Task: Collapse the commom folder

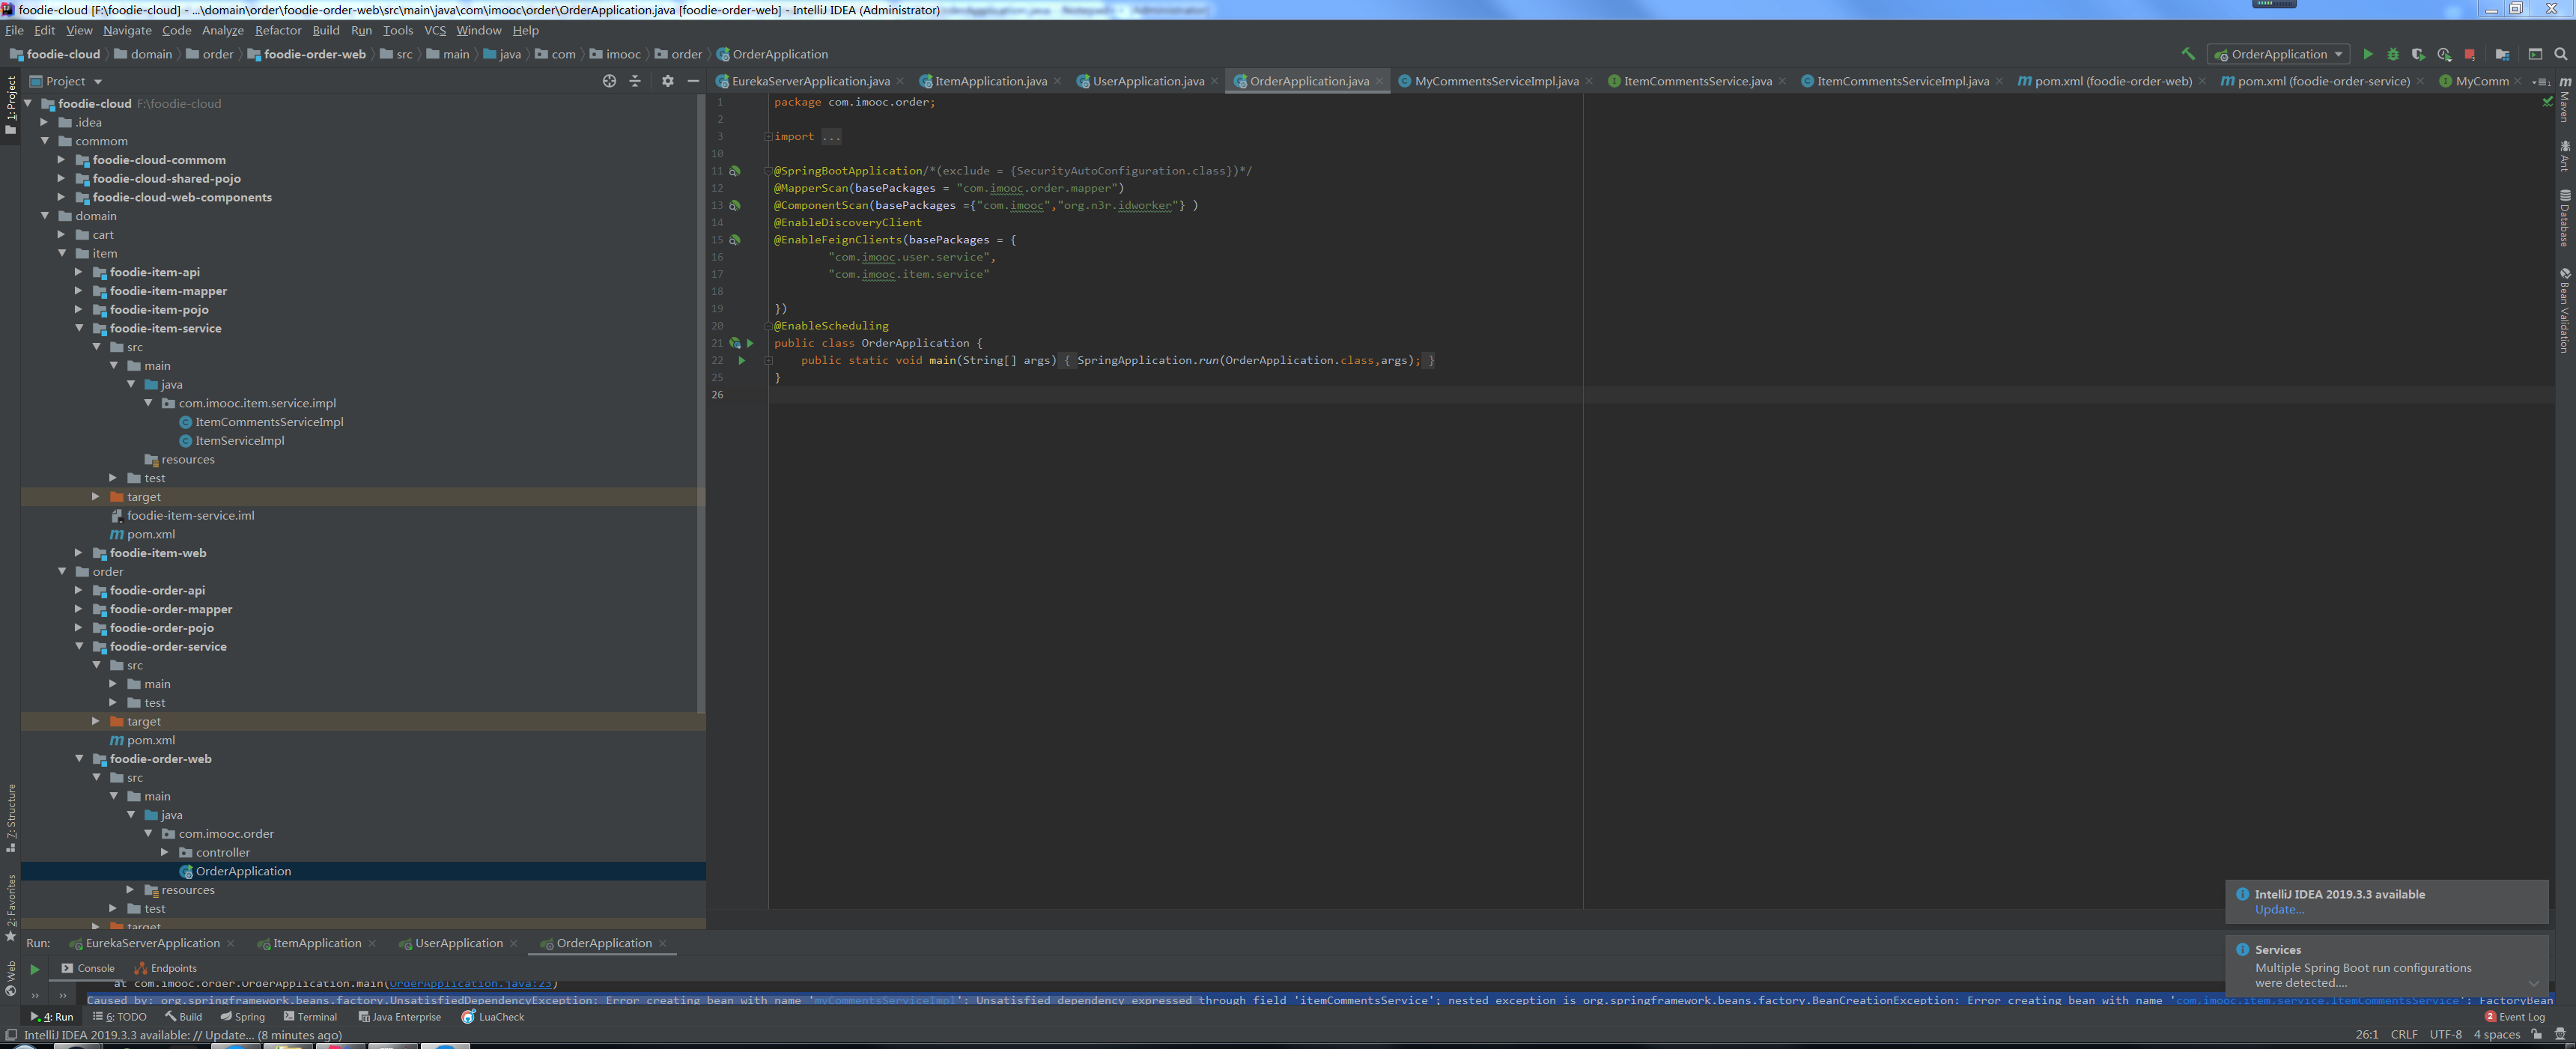Action: 44,141
